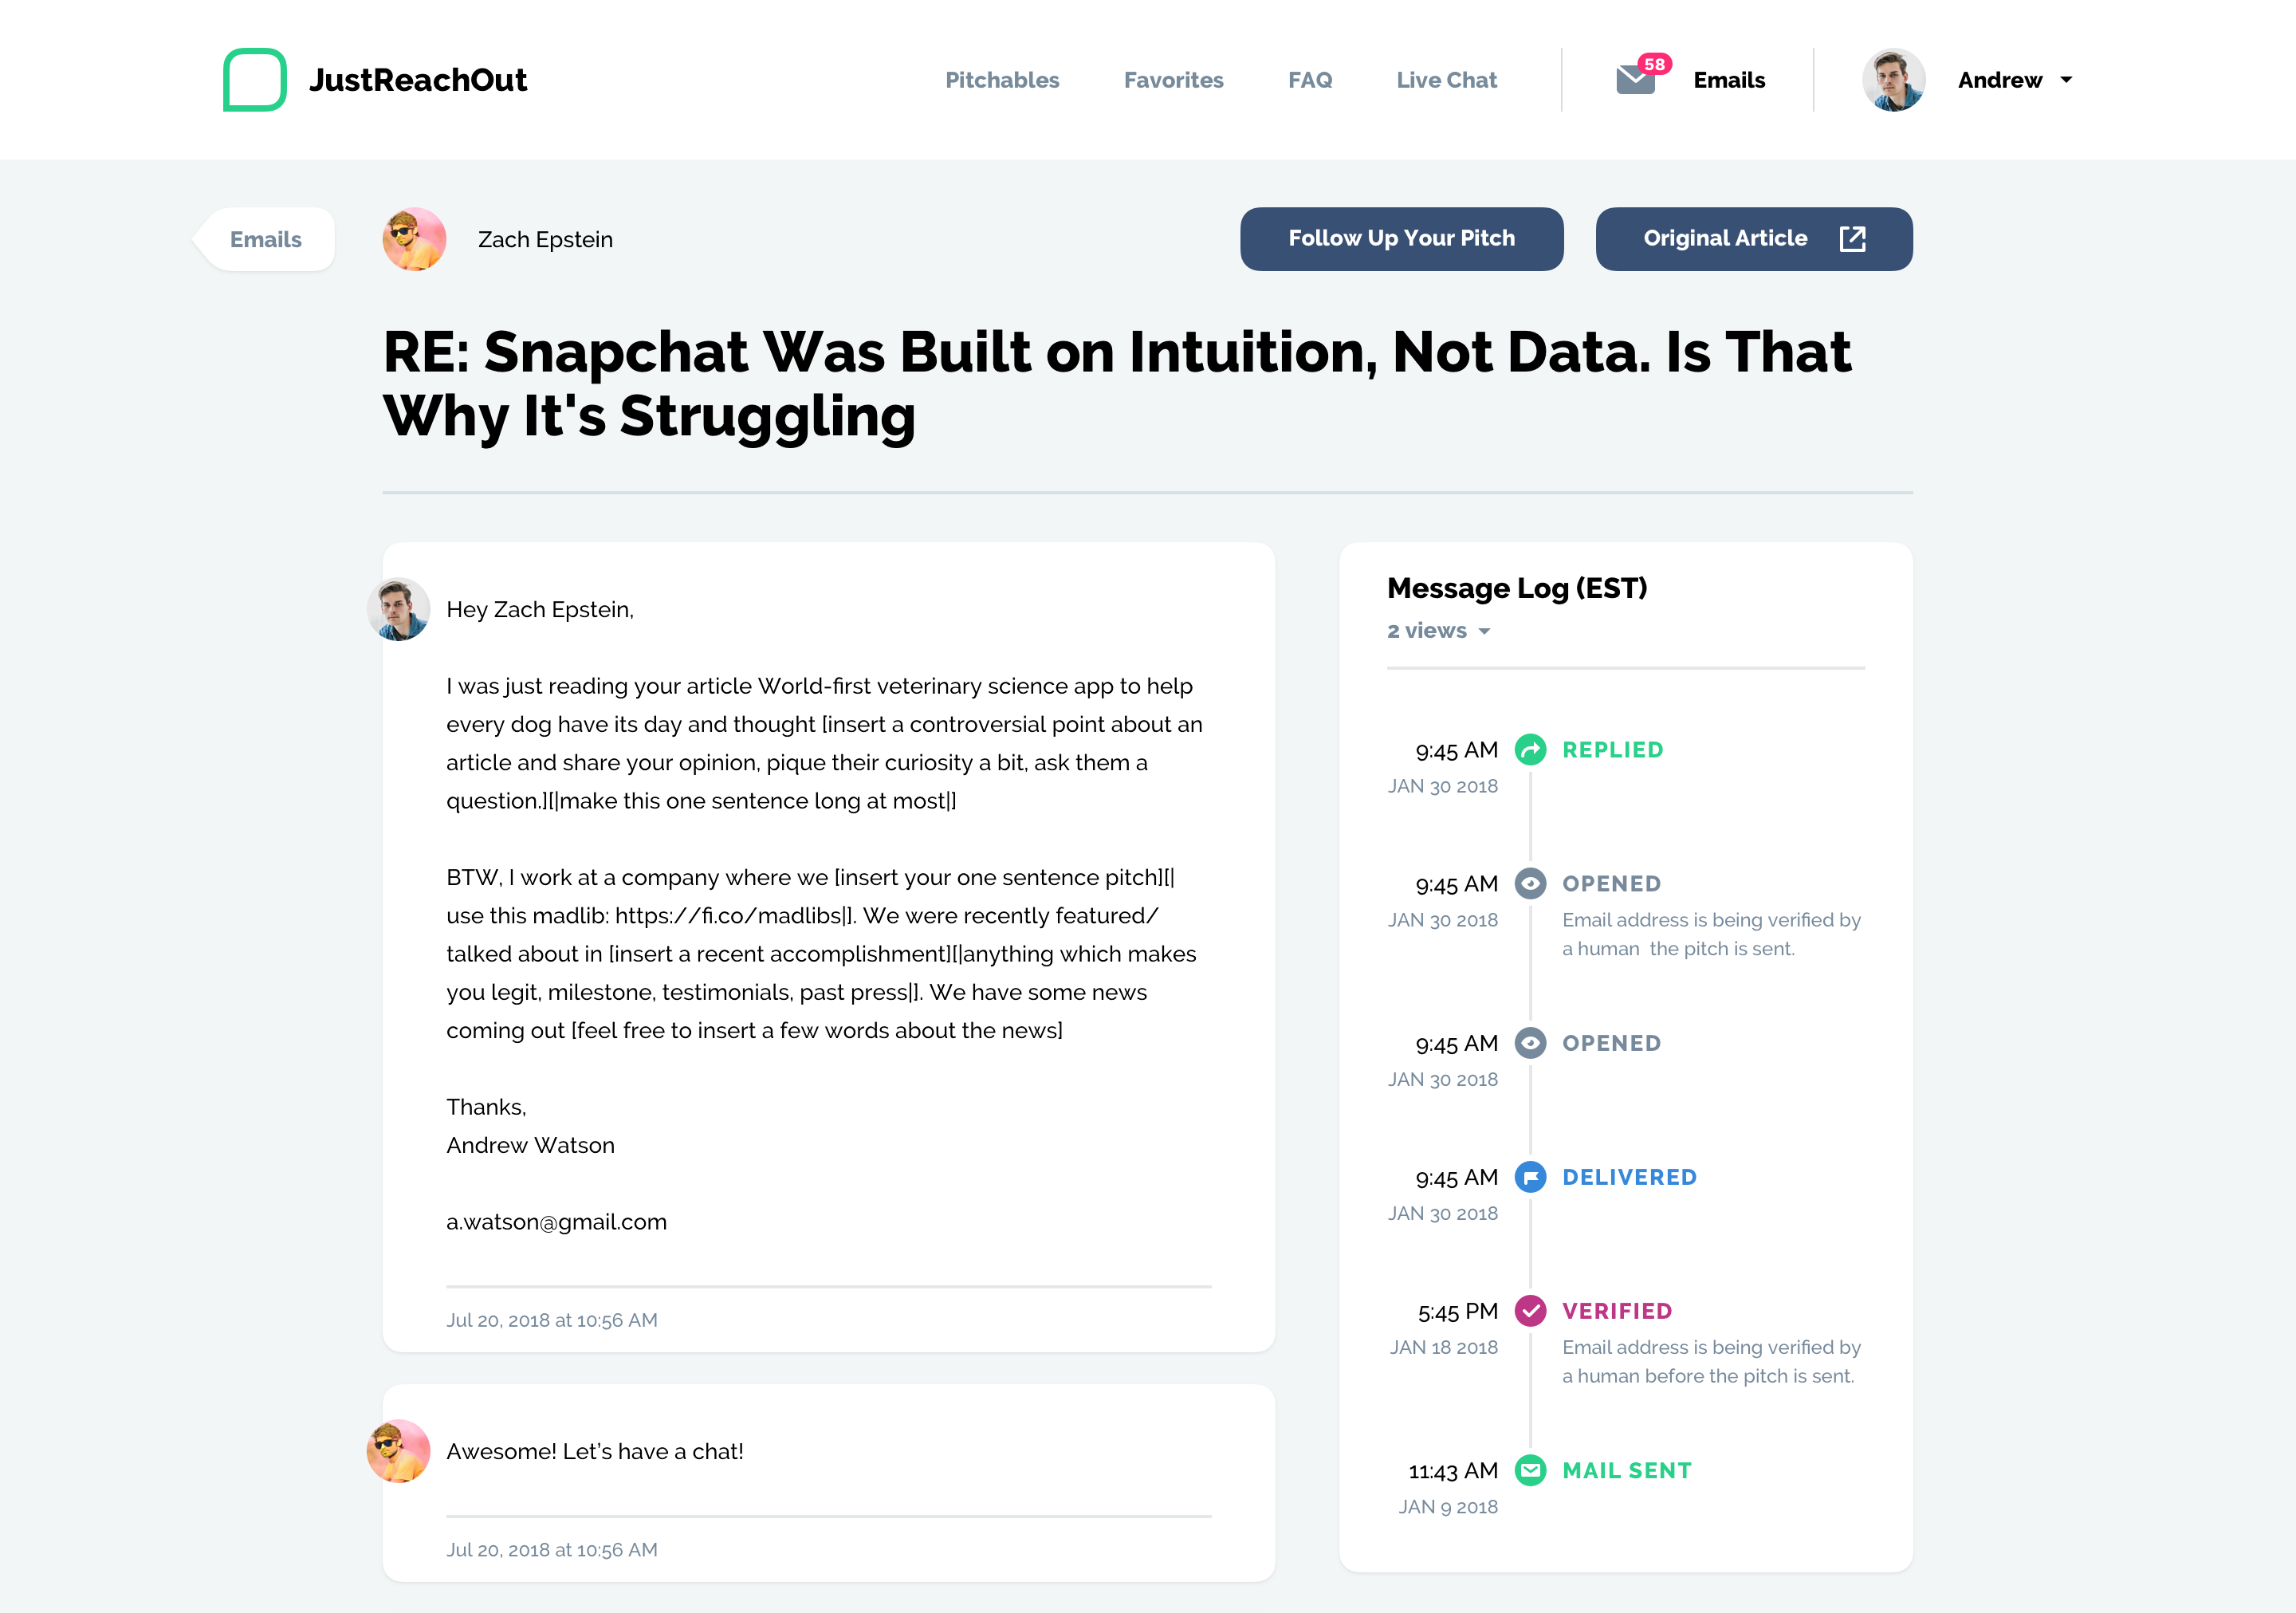2296x1613 pixels.
Task: Click Zach Epstein's avatar in the header
Action: click(x=414, y=240)
